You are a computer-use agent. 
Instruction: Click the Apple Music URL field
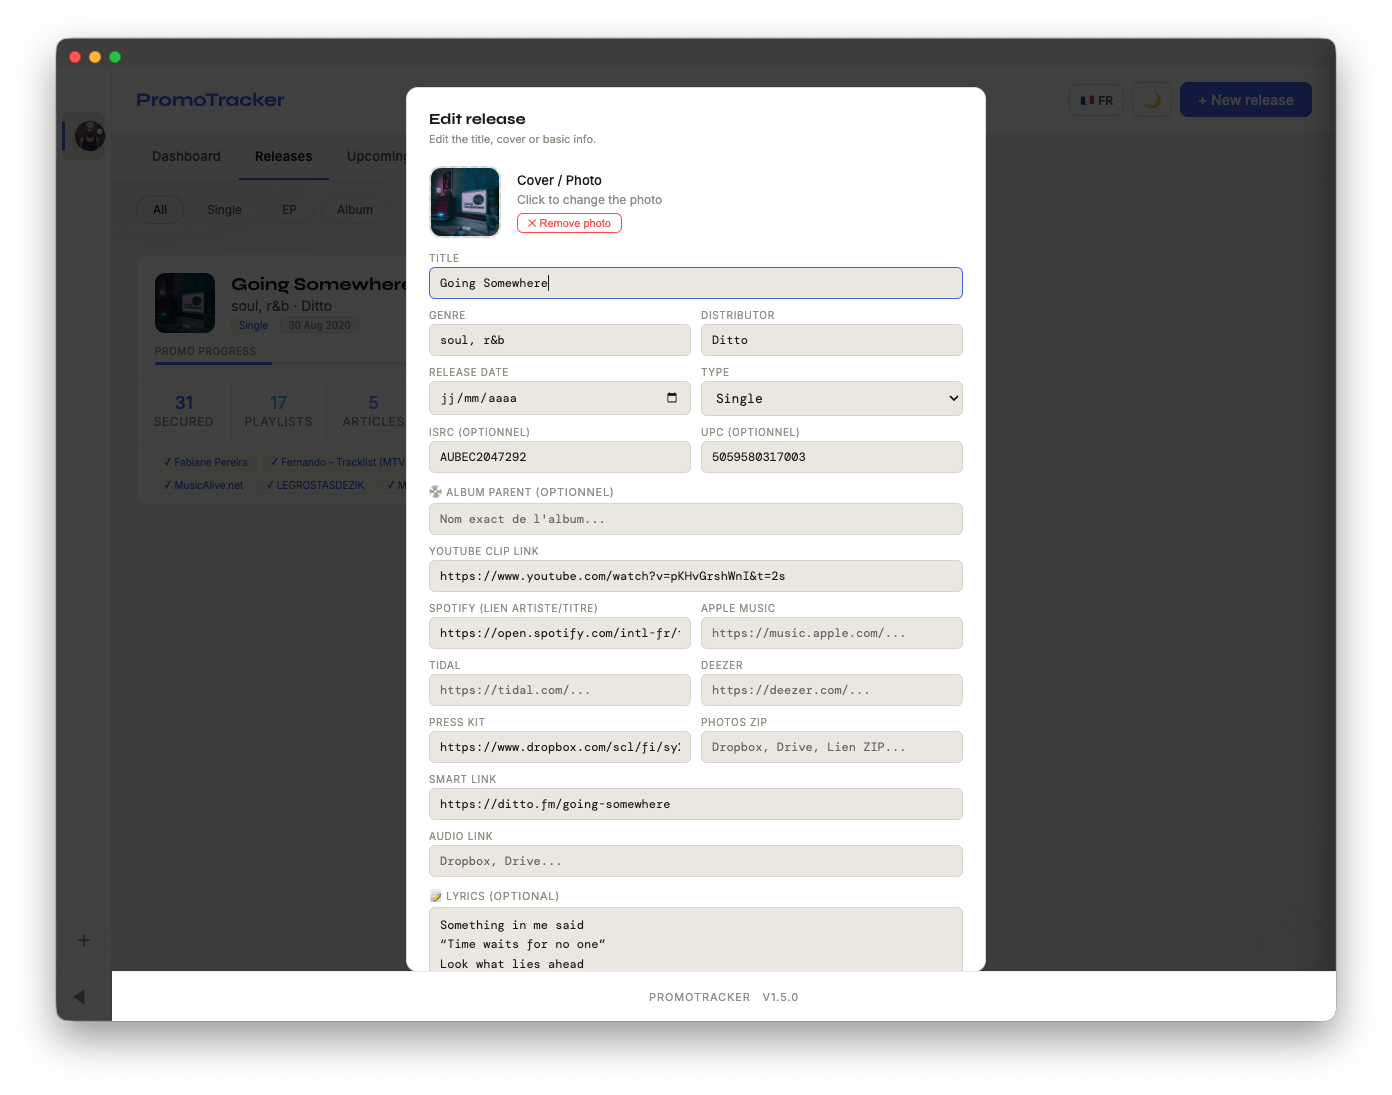[831, 633]
